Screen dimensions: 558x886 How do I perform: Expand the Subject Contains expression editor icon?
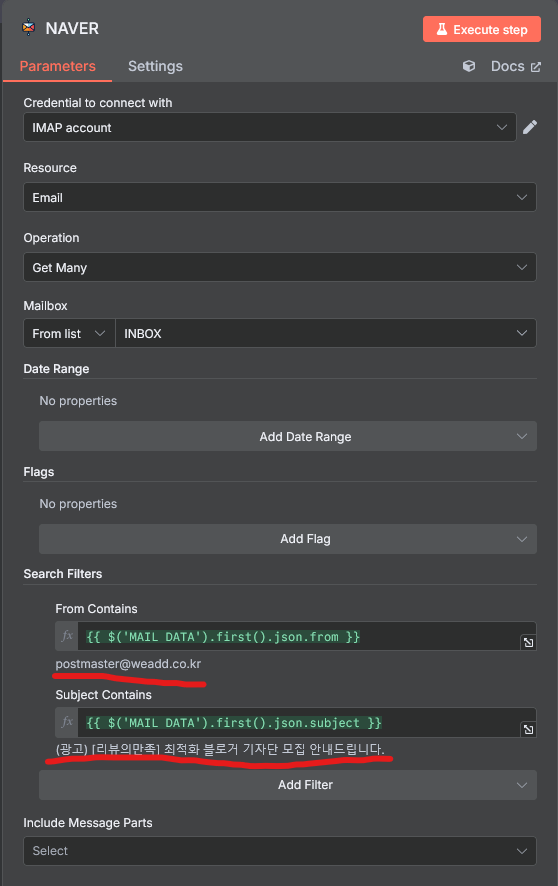(x=528, y=729)
